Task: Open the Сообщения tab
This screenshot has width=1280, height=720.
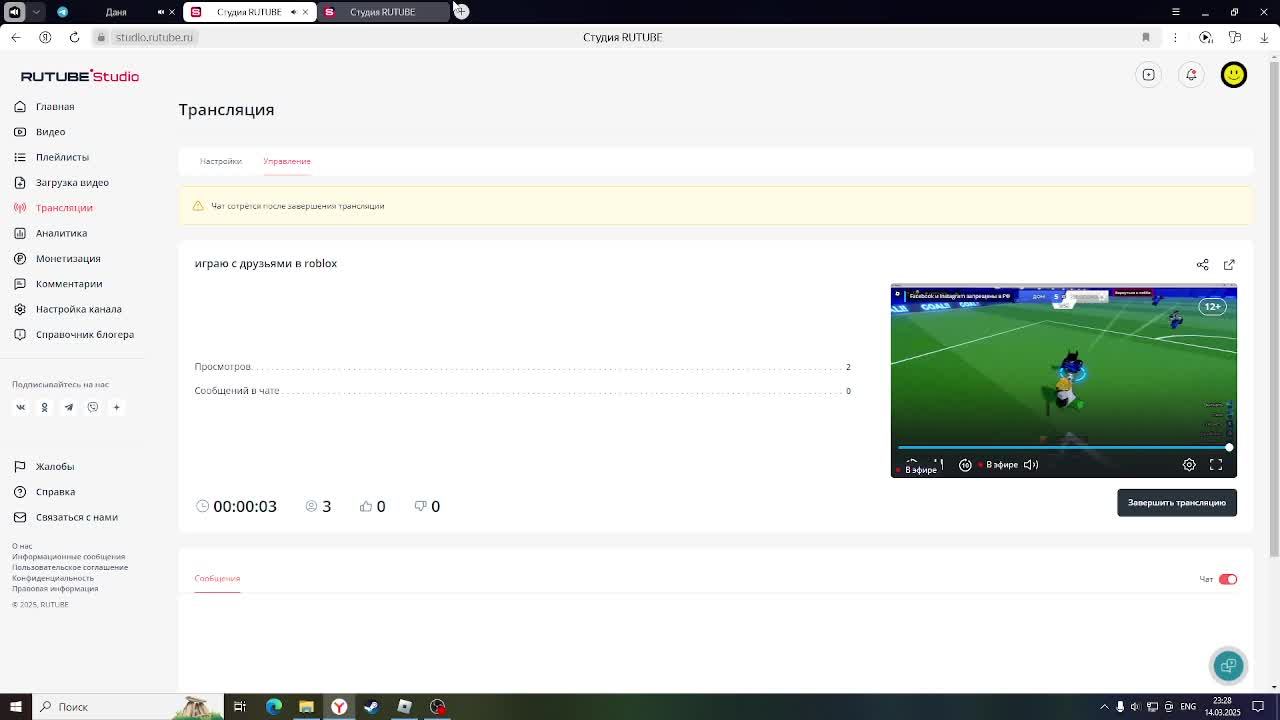Action: [x=217, y=578]
